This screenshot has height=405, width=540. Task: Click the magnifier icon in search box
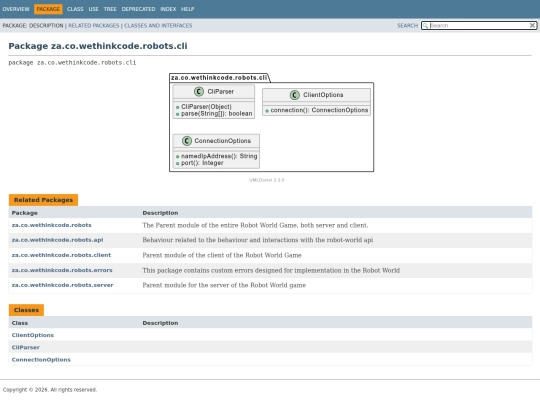pos(426,25)
